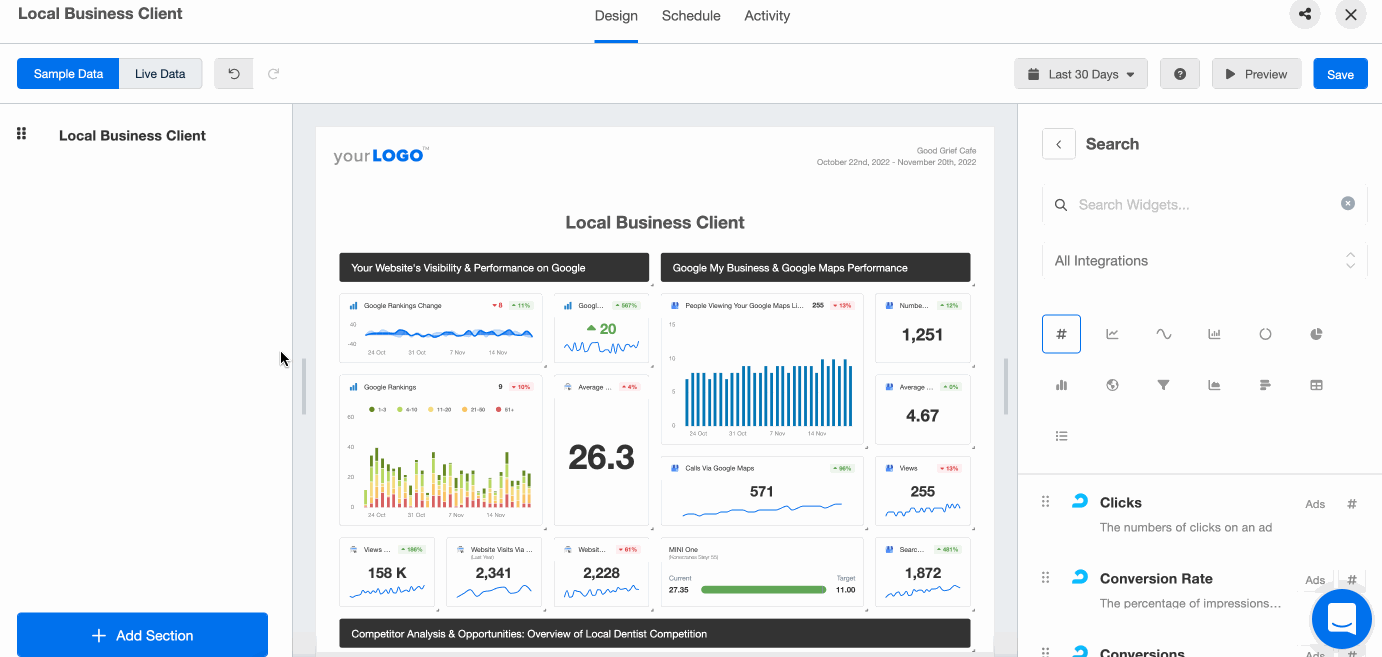This screenshot has width=1382, height=657.
Task: Choose the list widget type icon
Action: coord(1061,436)
